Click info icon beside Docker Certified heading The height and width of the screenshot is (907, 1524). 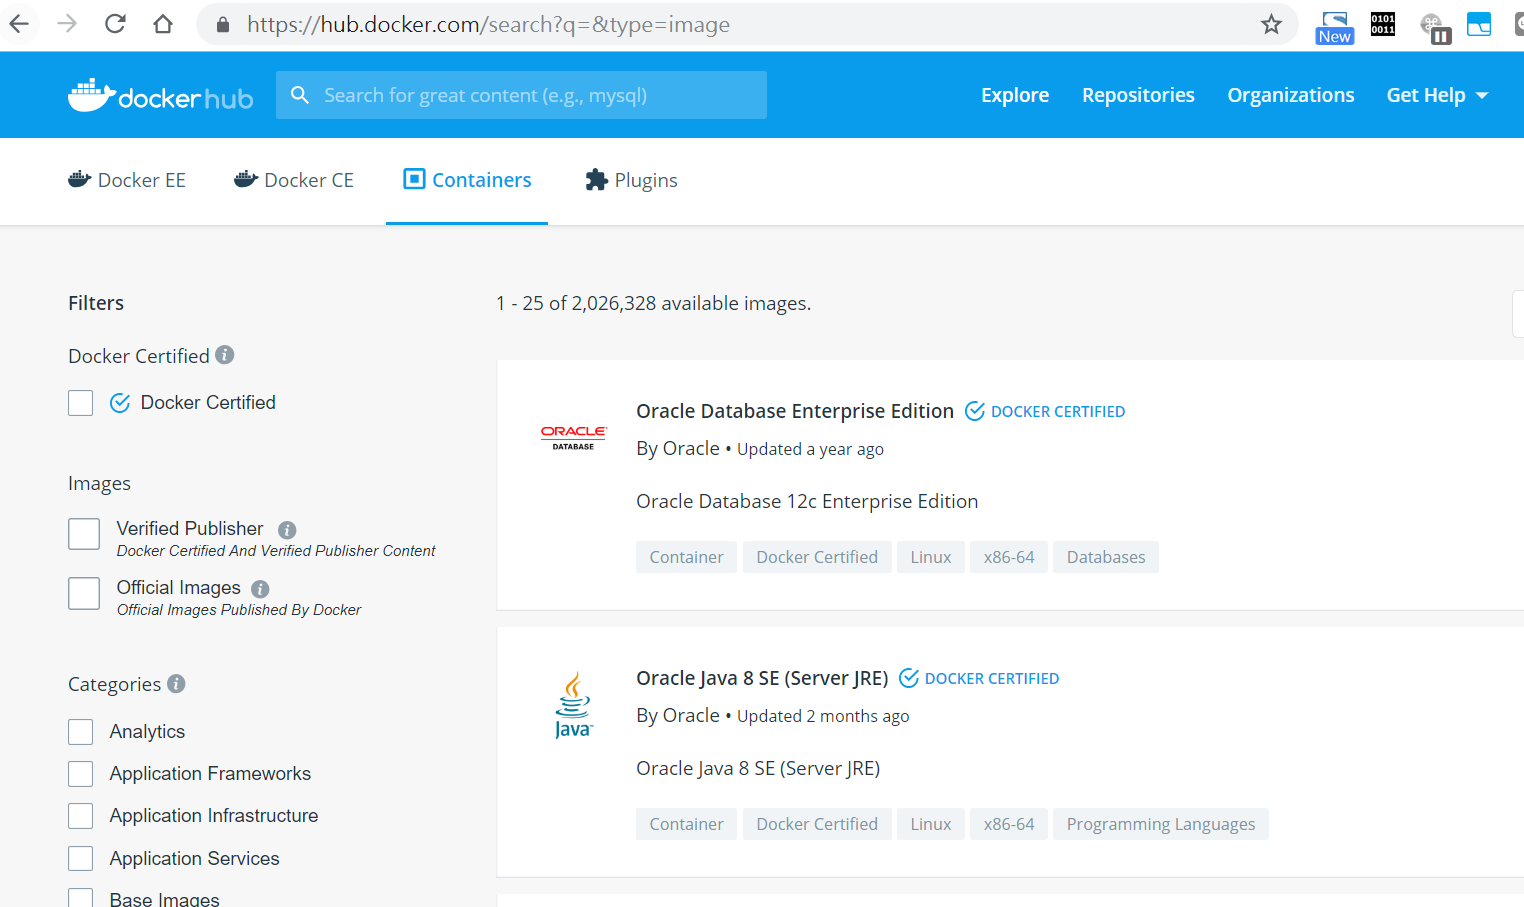click(x=225, y=355)
